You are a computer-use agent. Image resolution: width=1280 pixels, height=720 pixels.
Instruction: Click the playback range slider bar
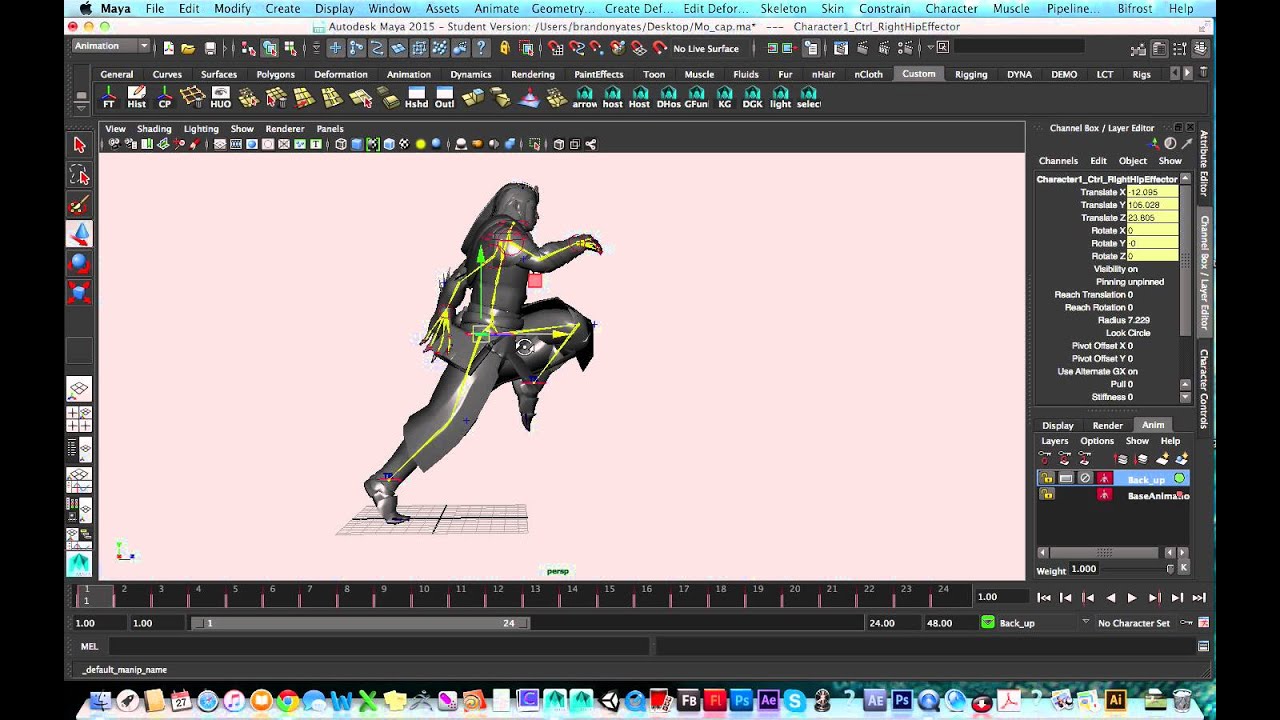click(x=361, y=622)
